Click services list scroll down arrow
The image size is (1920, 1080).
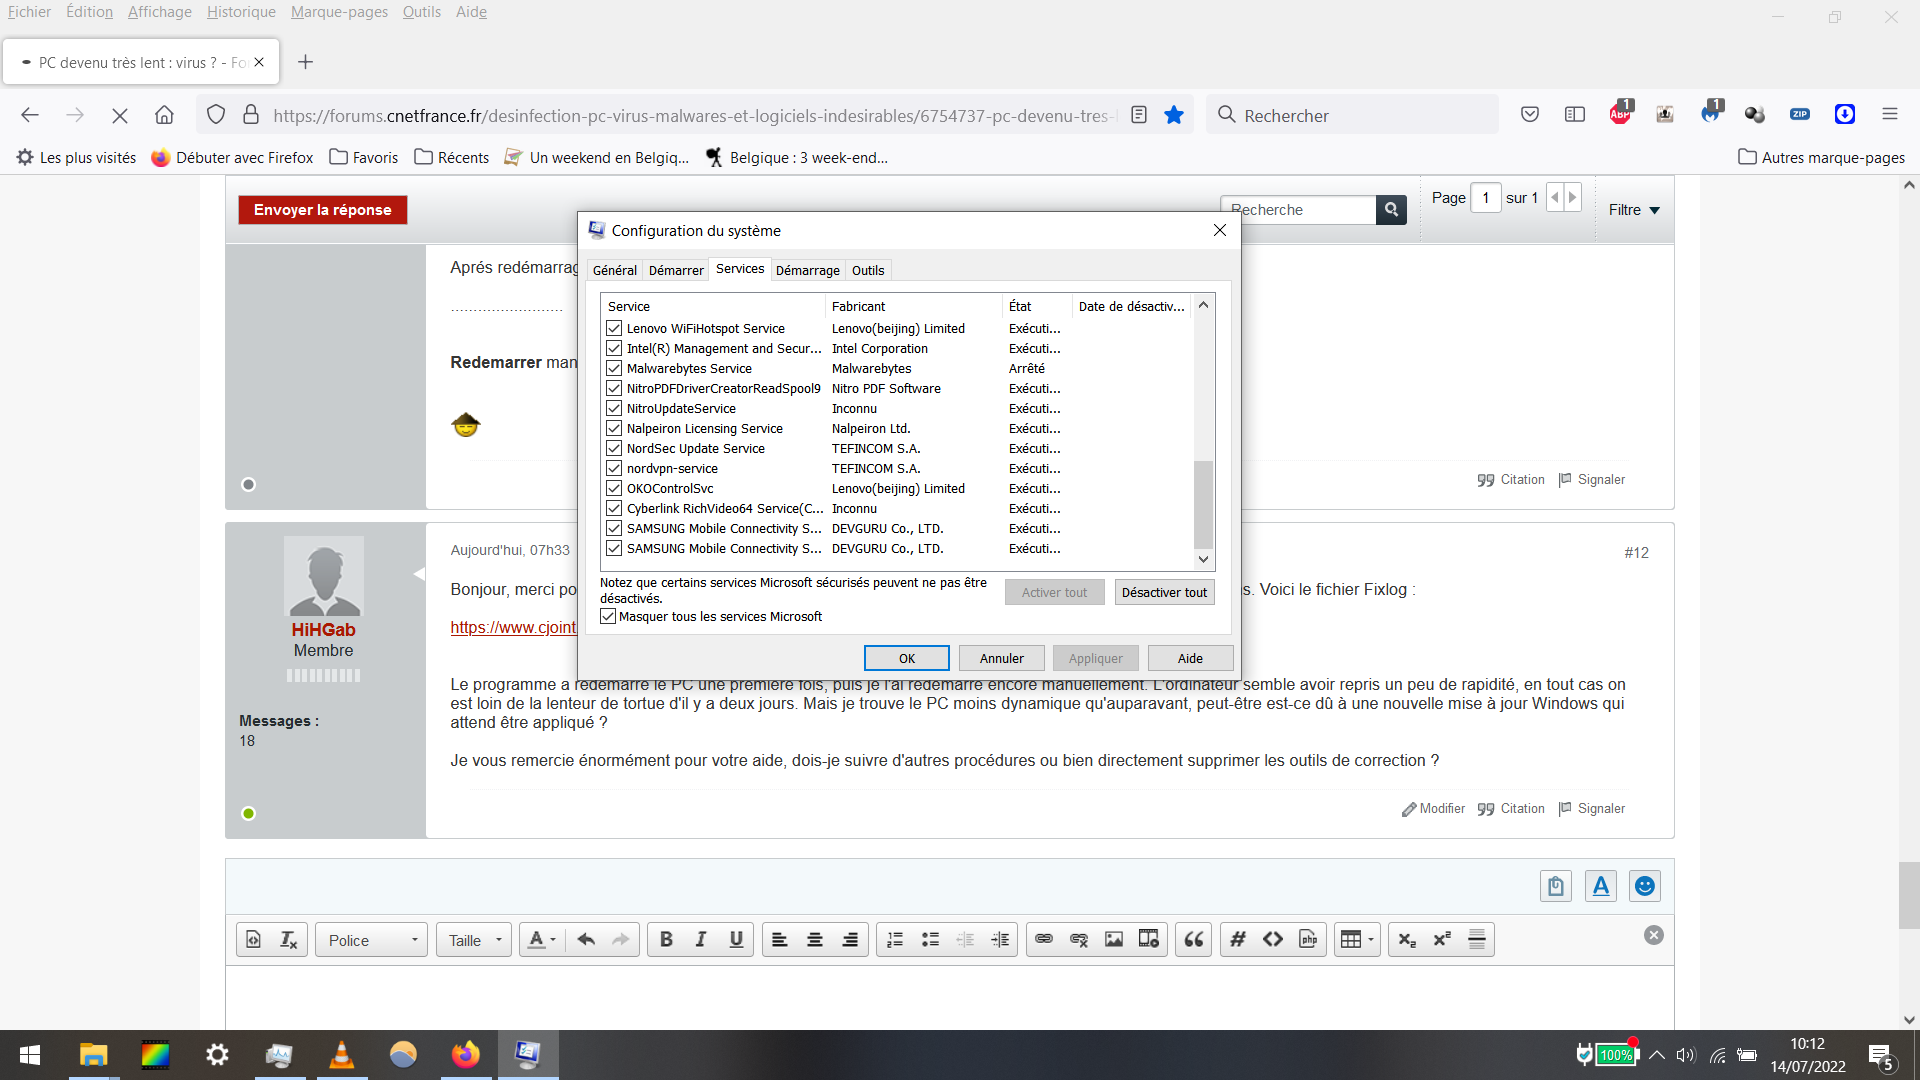1204,560
